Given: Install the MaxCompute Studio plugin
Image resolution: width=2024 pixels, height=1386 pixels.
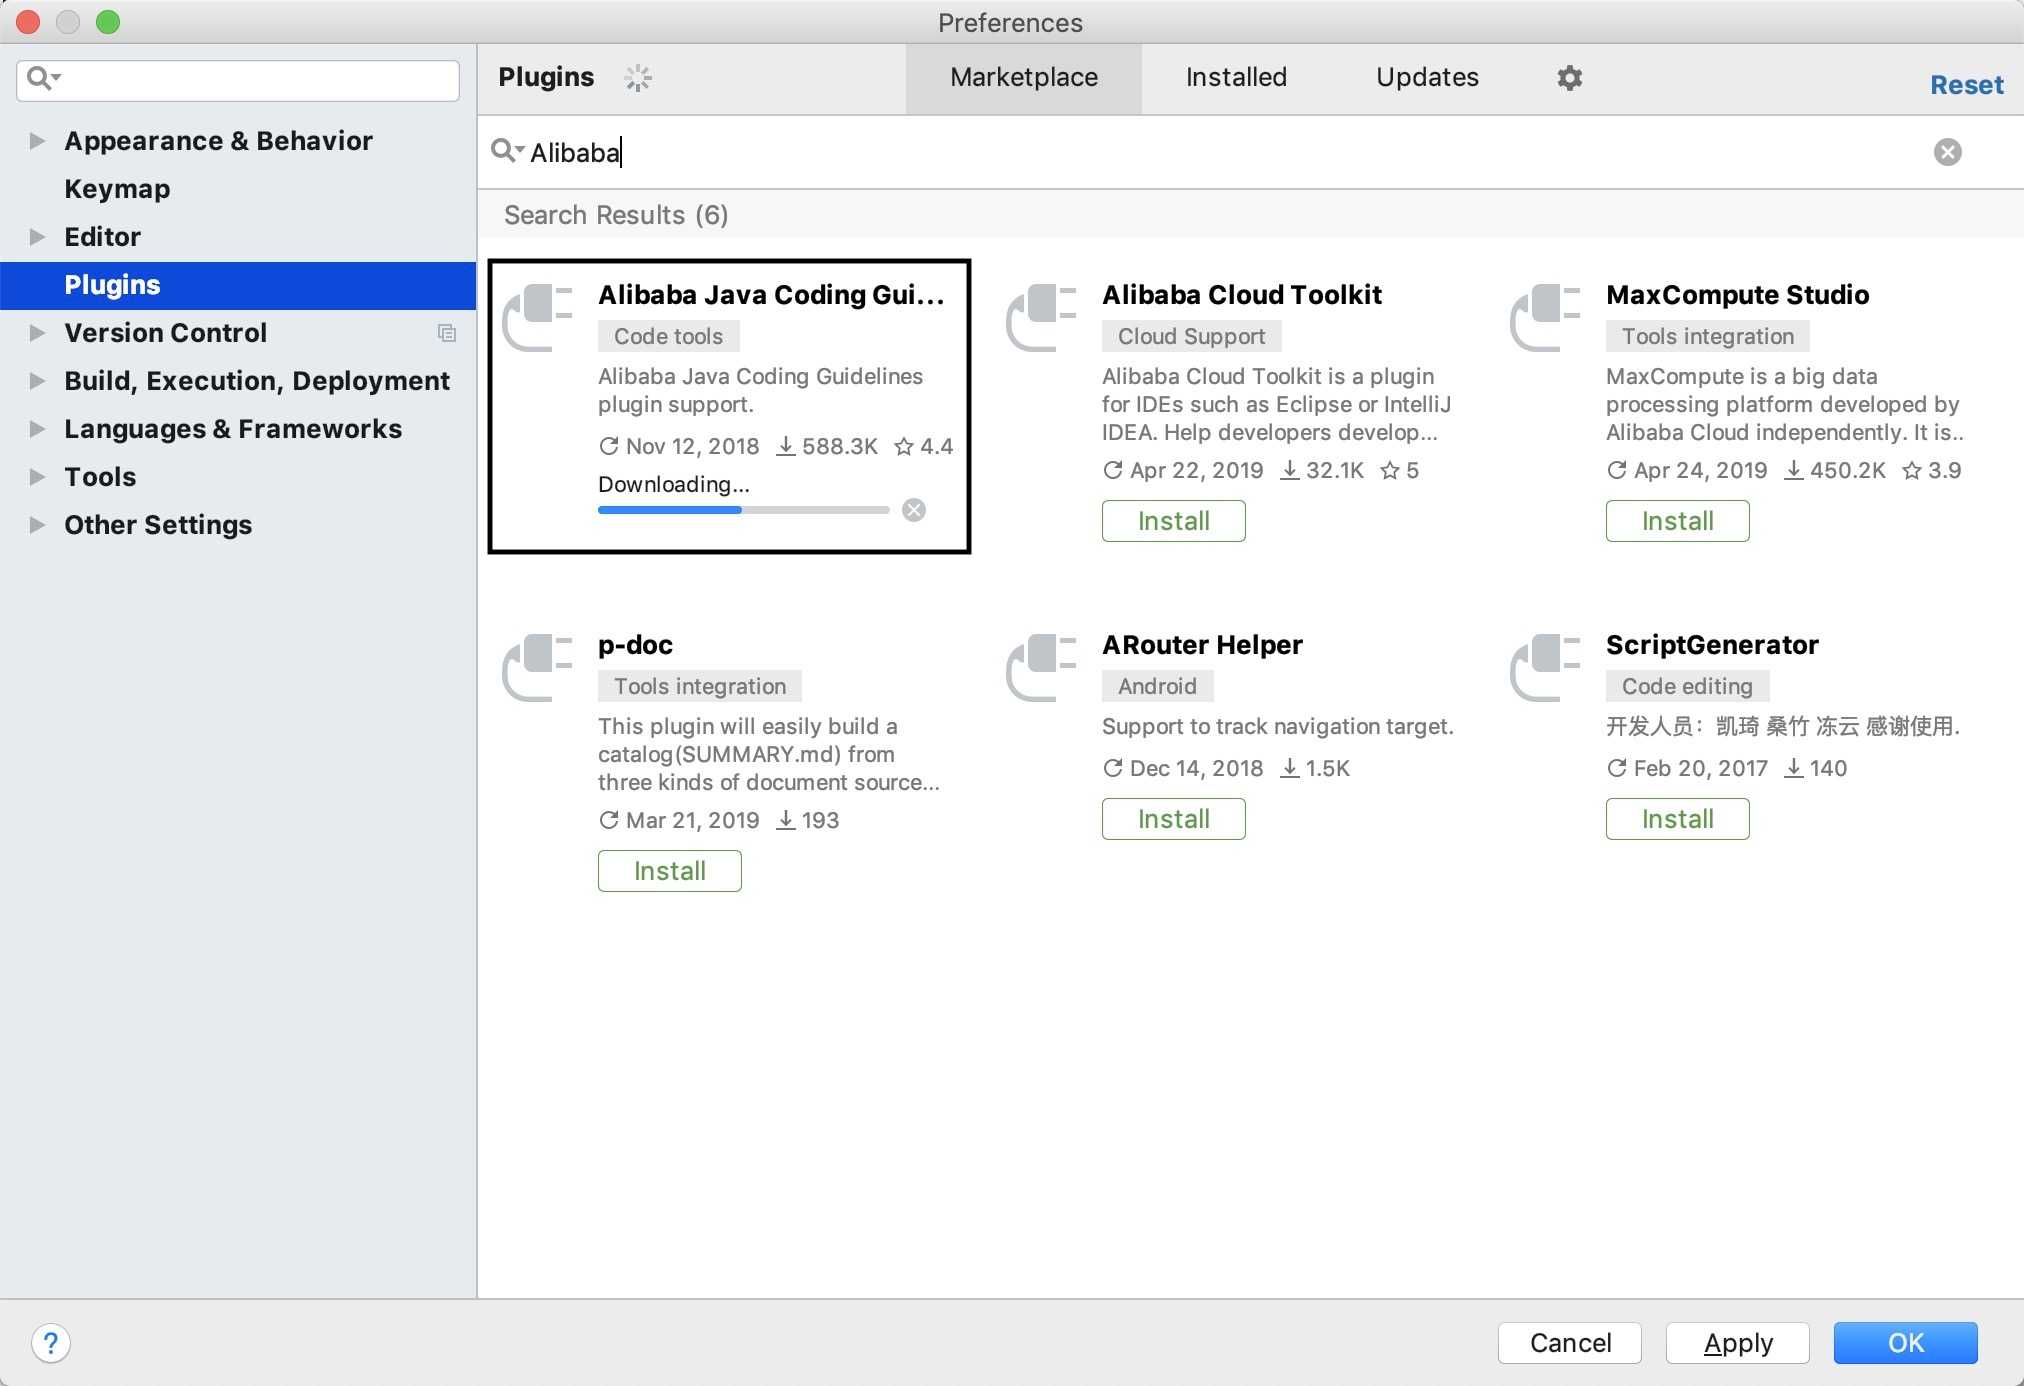Looking at the screenshot, I should pos(1677,521).
